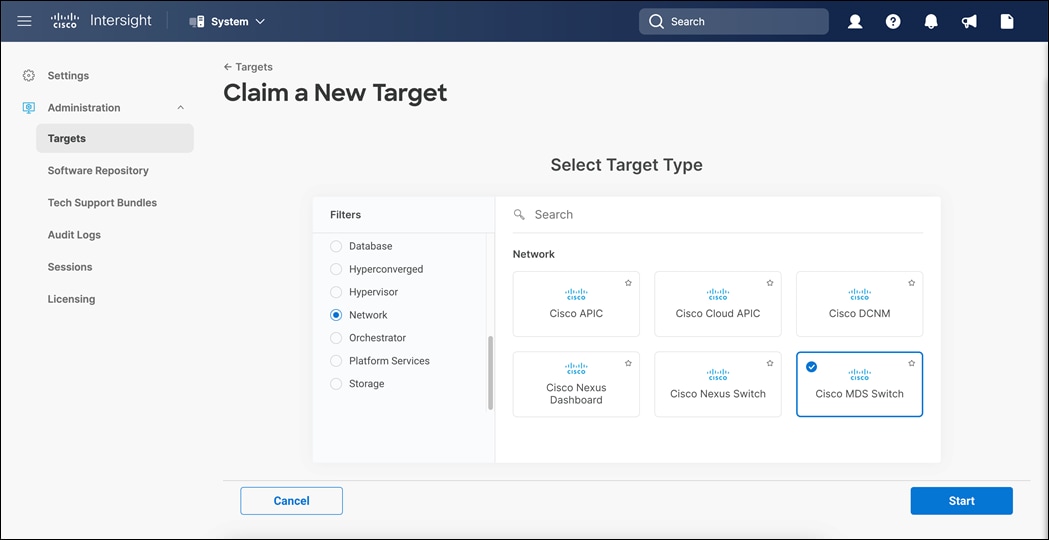Open the Help question mark icon
1049x540 pixels.
point(893,22)
